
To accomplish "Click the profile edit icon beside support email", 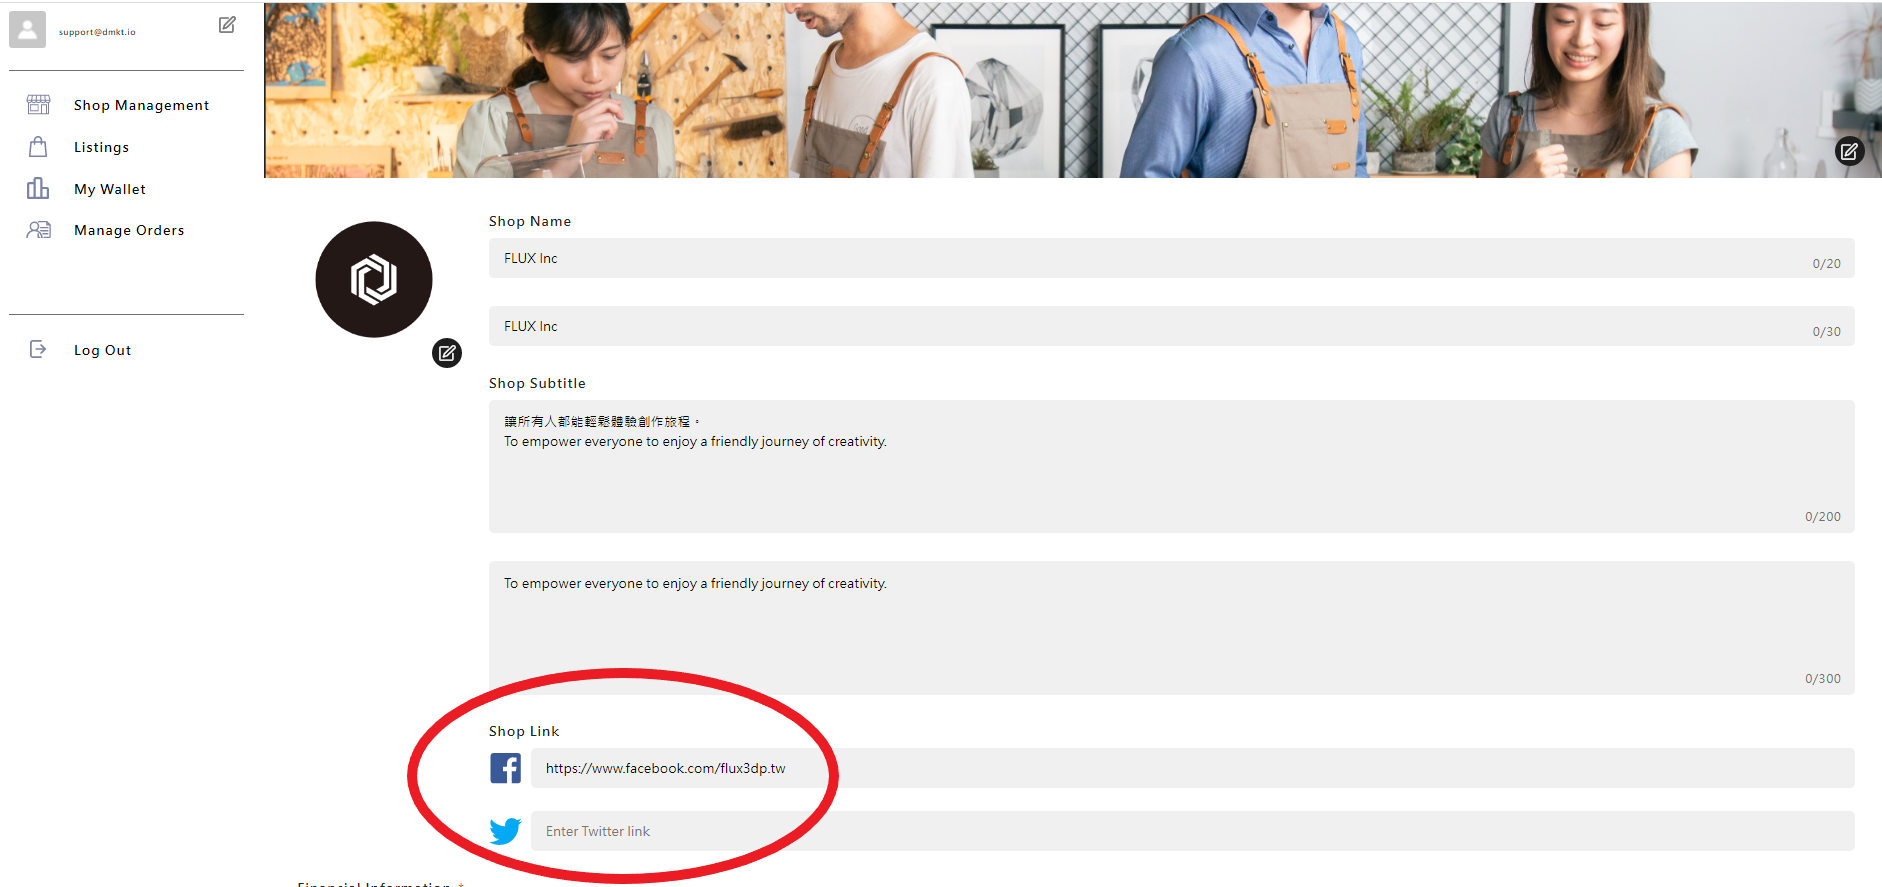I will (227, 25).
